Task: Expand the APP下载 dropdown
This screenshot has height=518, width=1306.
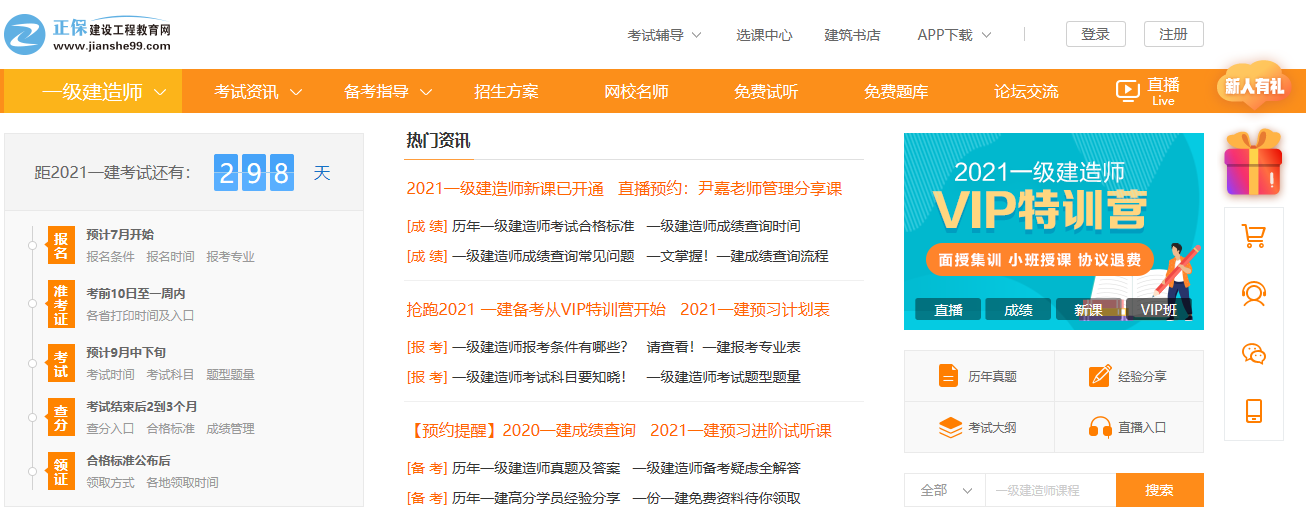Action: 954,35
